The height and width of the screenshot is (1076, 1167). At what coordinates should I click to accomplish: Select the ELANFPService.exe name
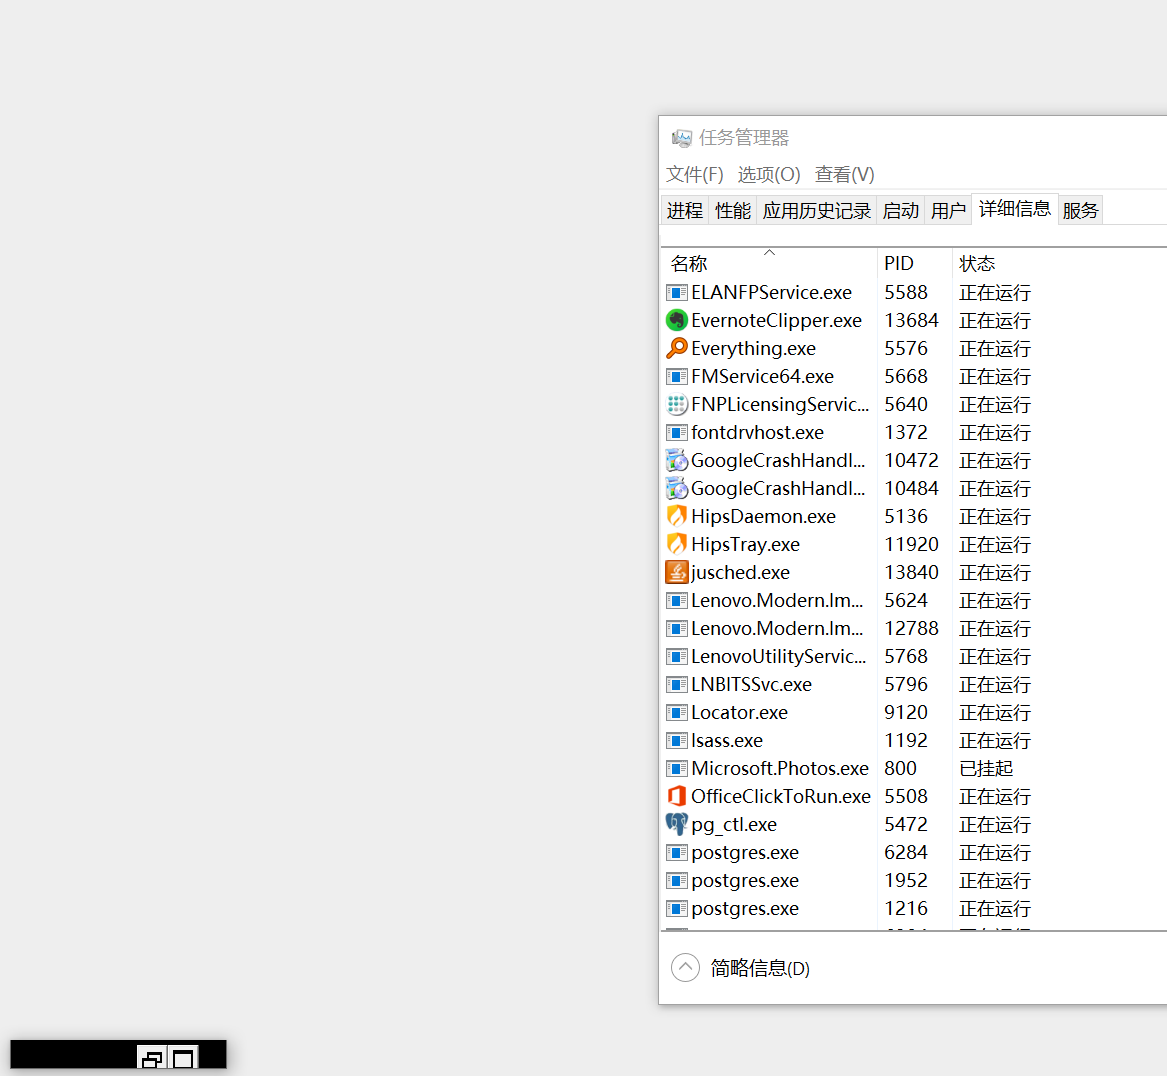(771, 292)
